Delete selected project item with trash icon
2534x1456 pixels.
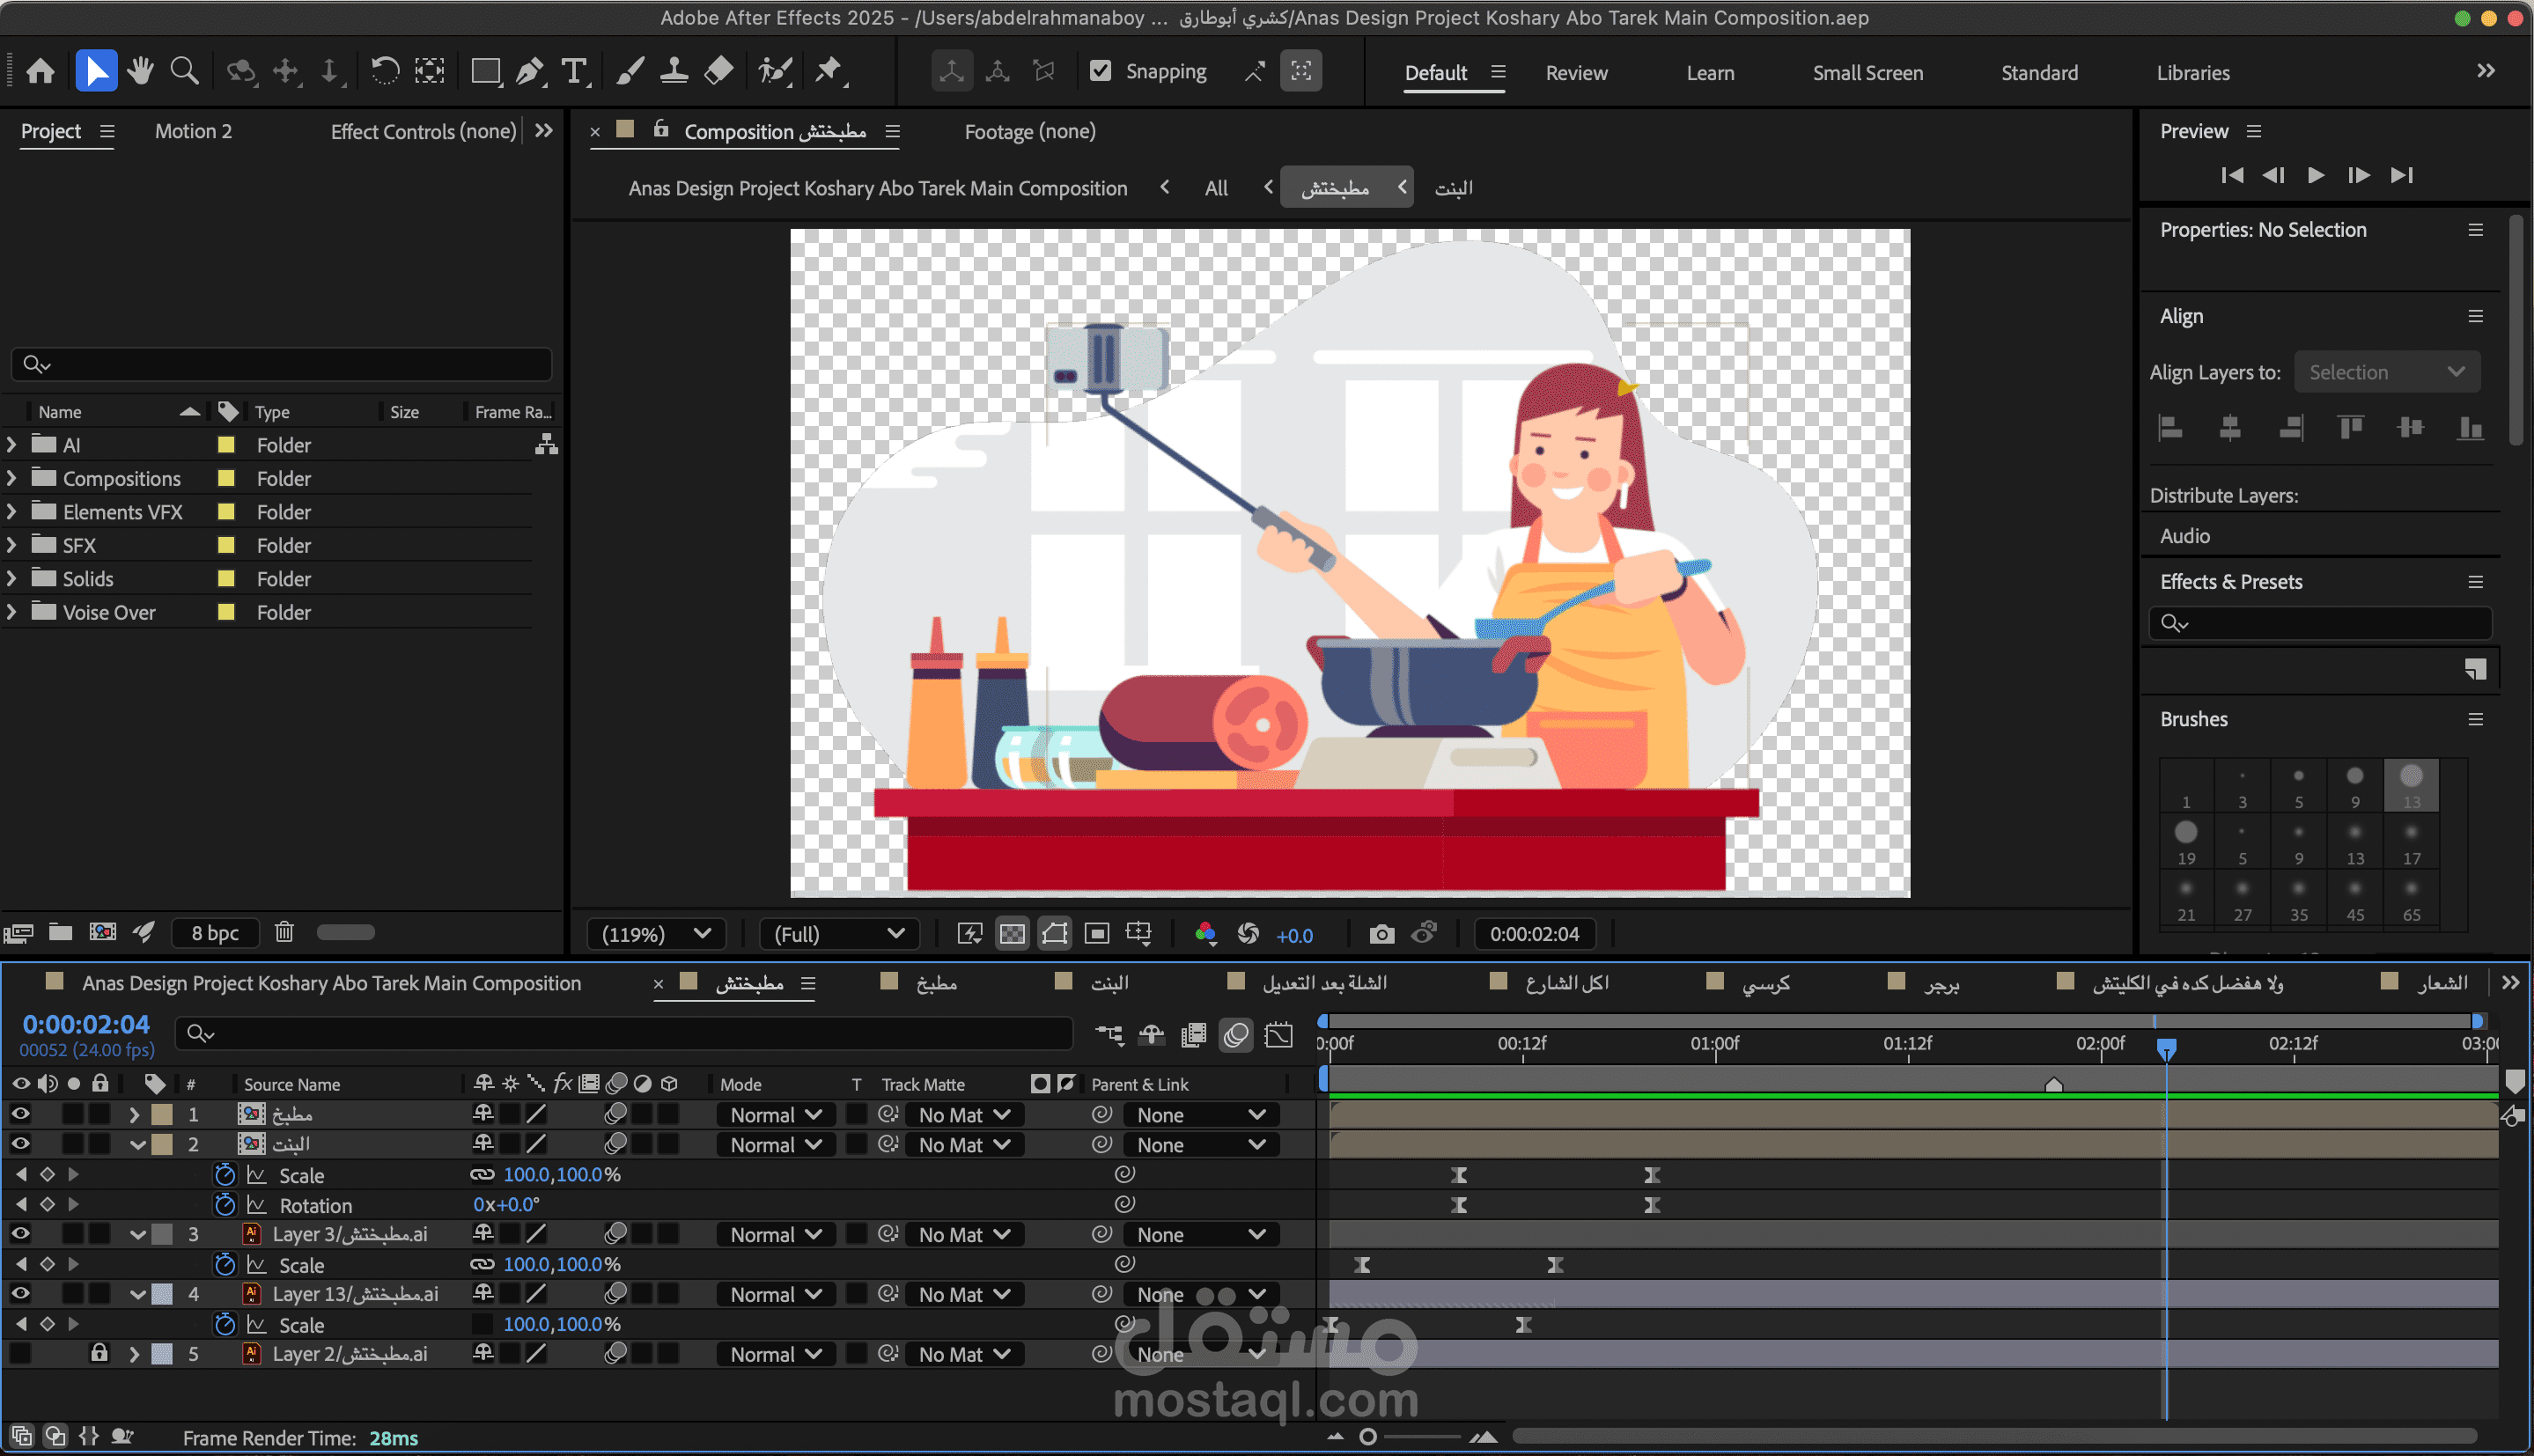(x=284, y=932)
